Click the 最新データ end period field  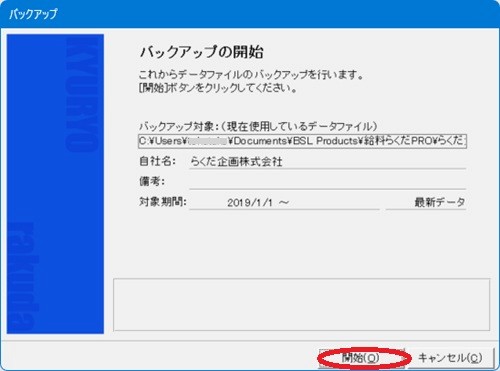(426, 203)
